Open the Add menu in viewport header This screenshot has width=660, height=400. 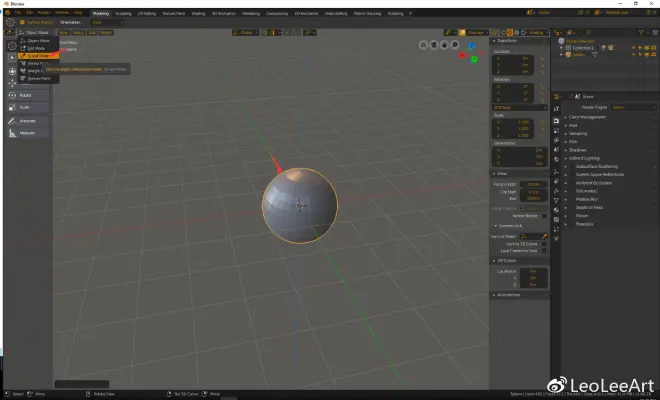click(x=92, y=32)
